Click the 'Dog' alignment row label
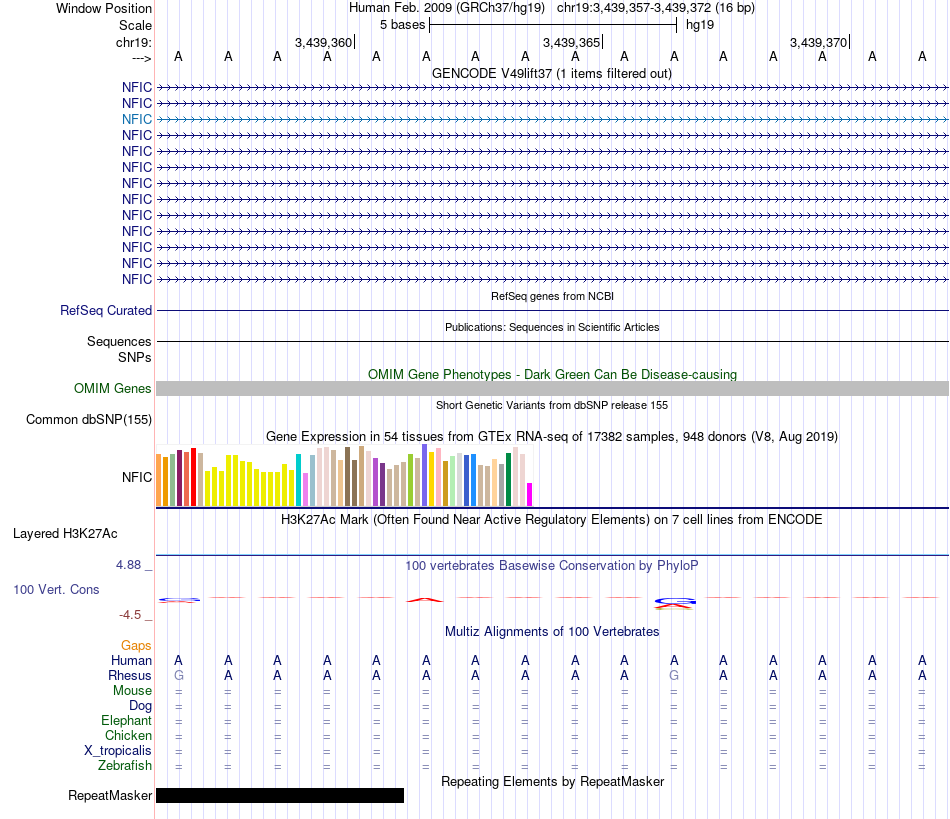950x819 pixels. pos(140,706)
